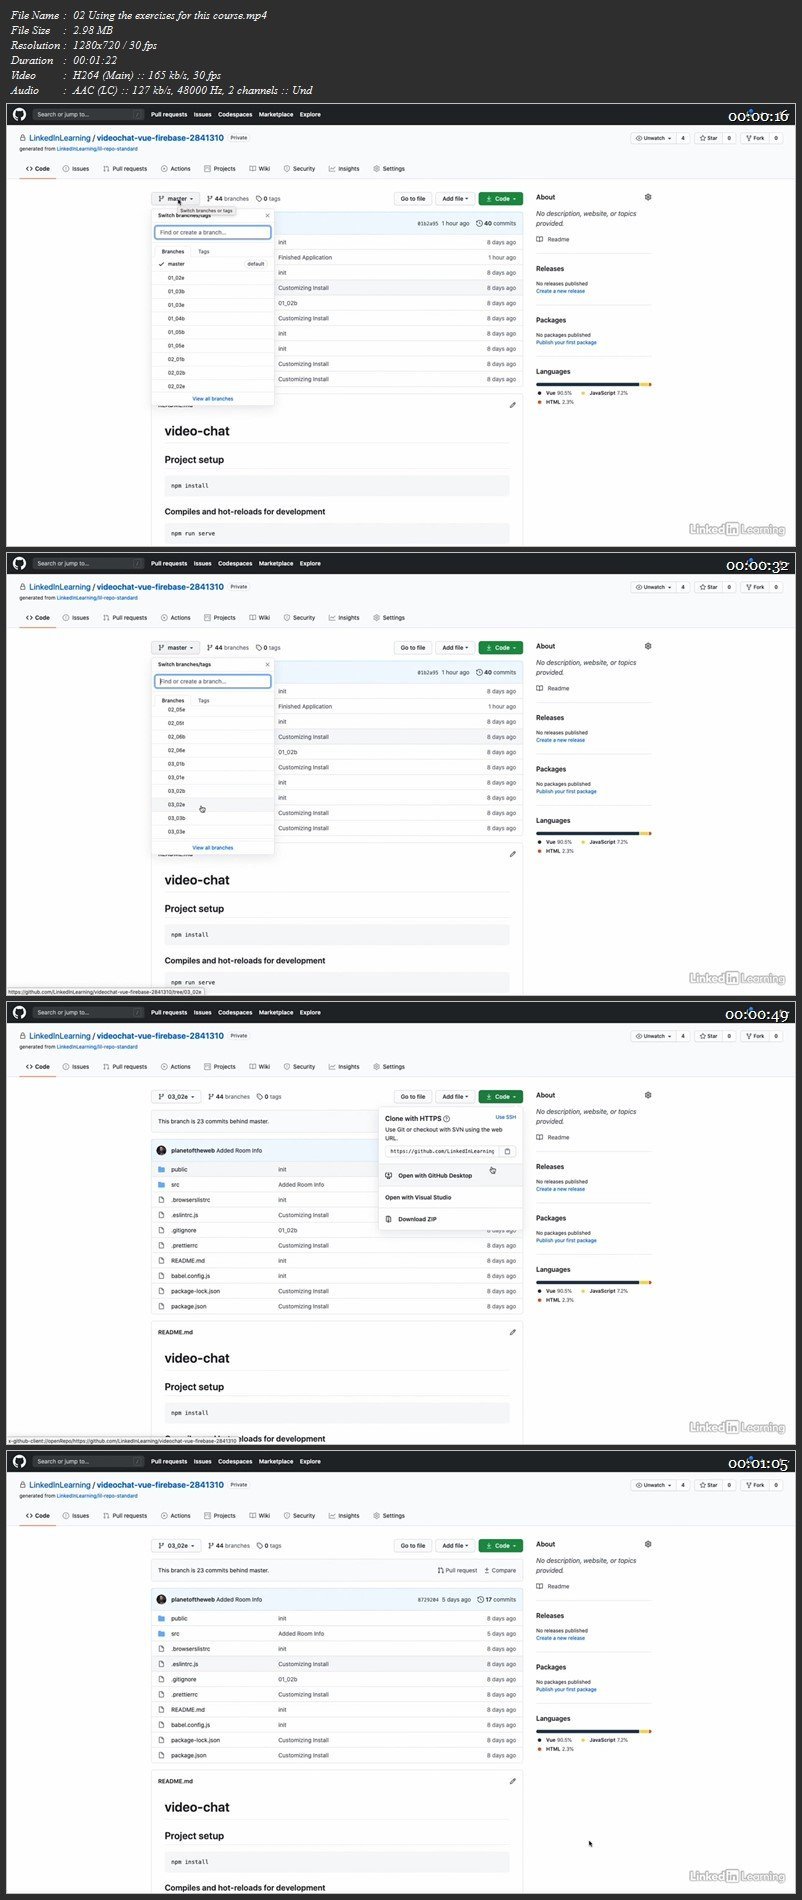
Task: Close the branch popup in the 00:00:32 frame
Action: coord(267,664)
